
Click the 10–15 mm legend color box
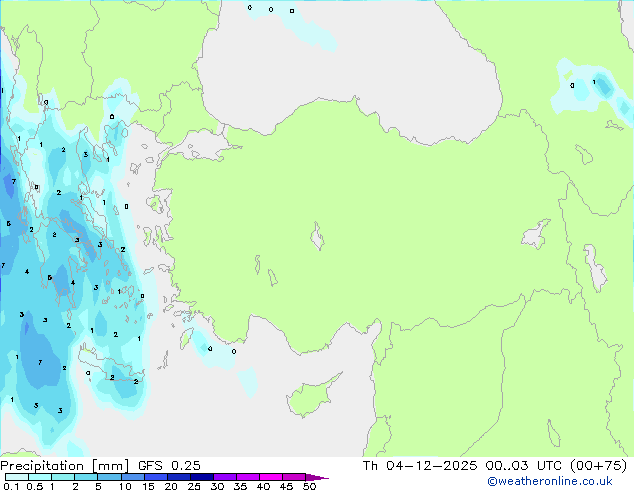tap(133, 477)
